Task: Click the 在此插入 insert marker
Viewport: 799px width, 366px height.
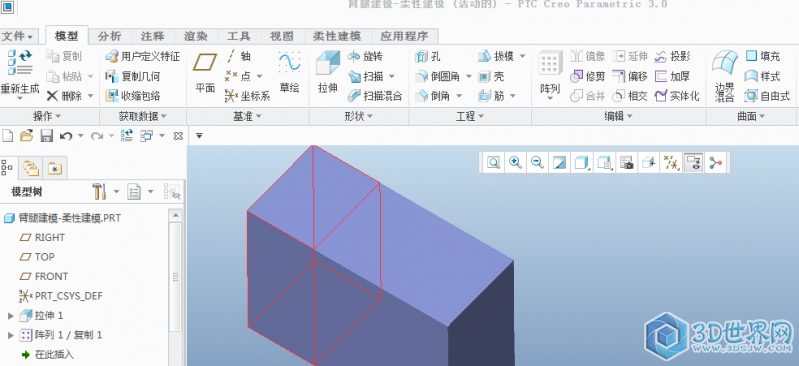Action: (47, 355)
